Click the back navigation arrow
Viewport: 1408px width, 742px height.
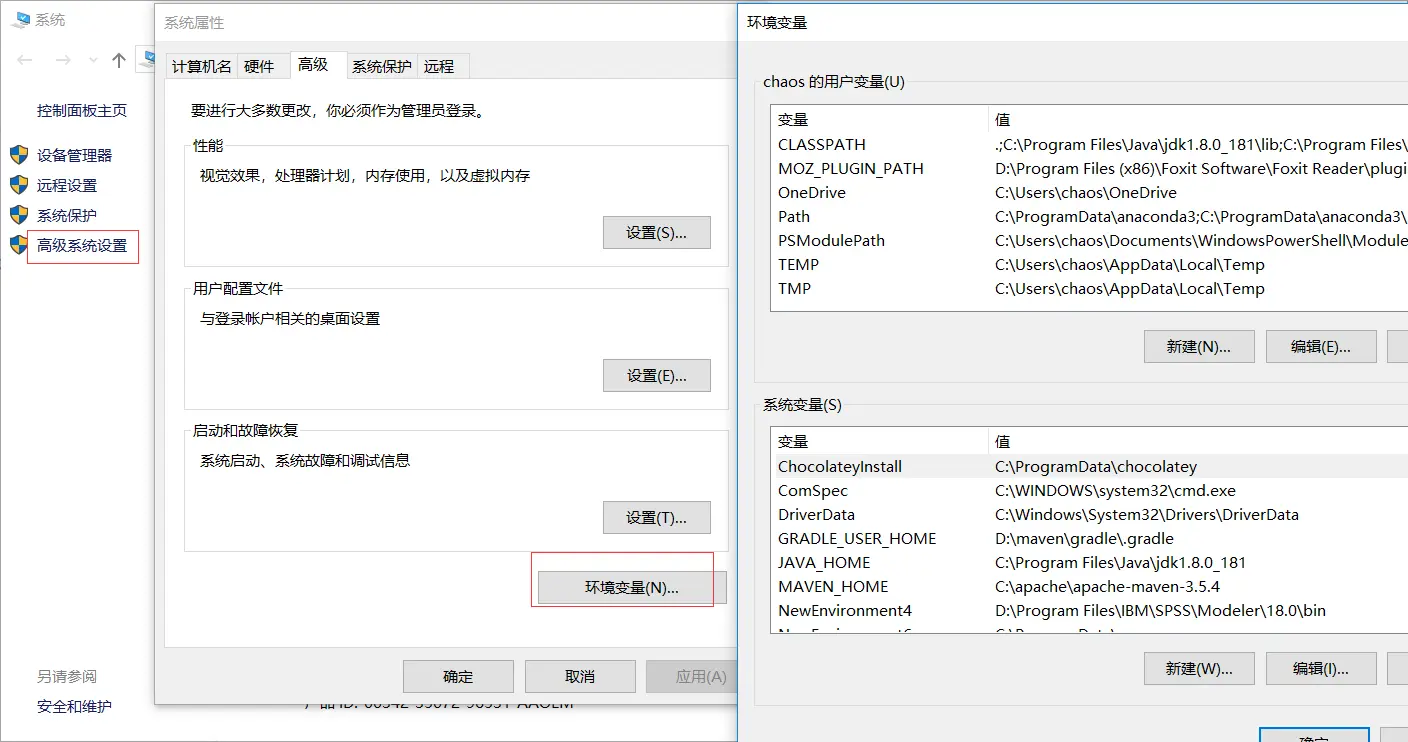(24, 60)
